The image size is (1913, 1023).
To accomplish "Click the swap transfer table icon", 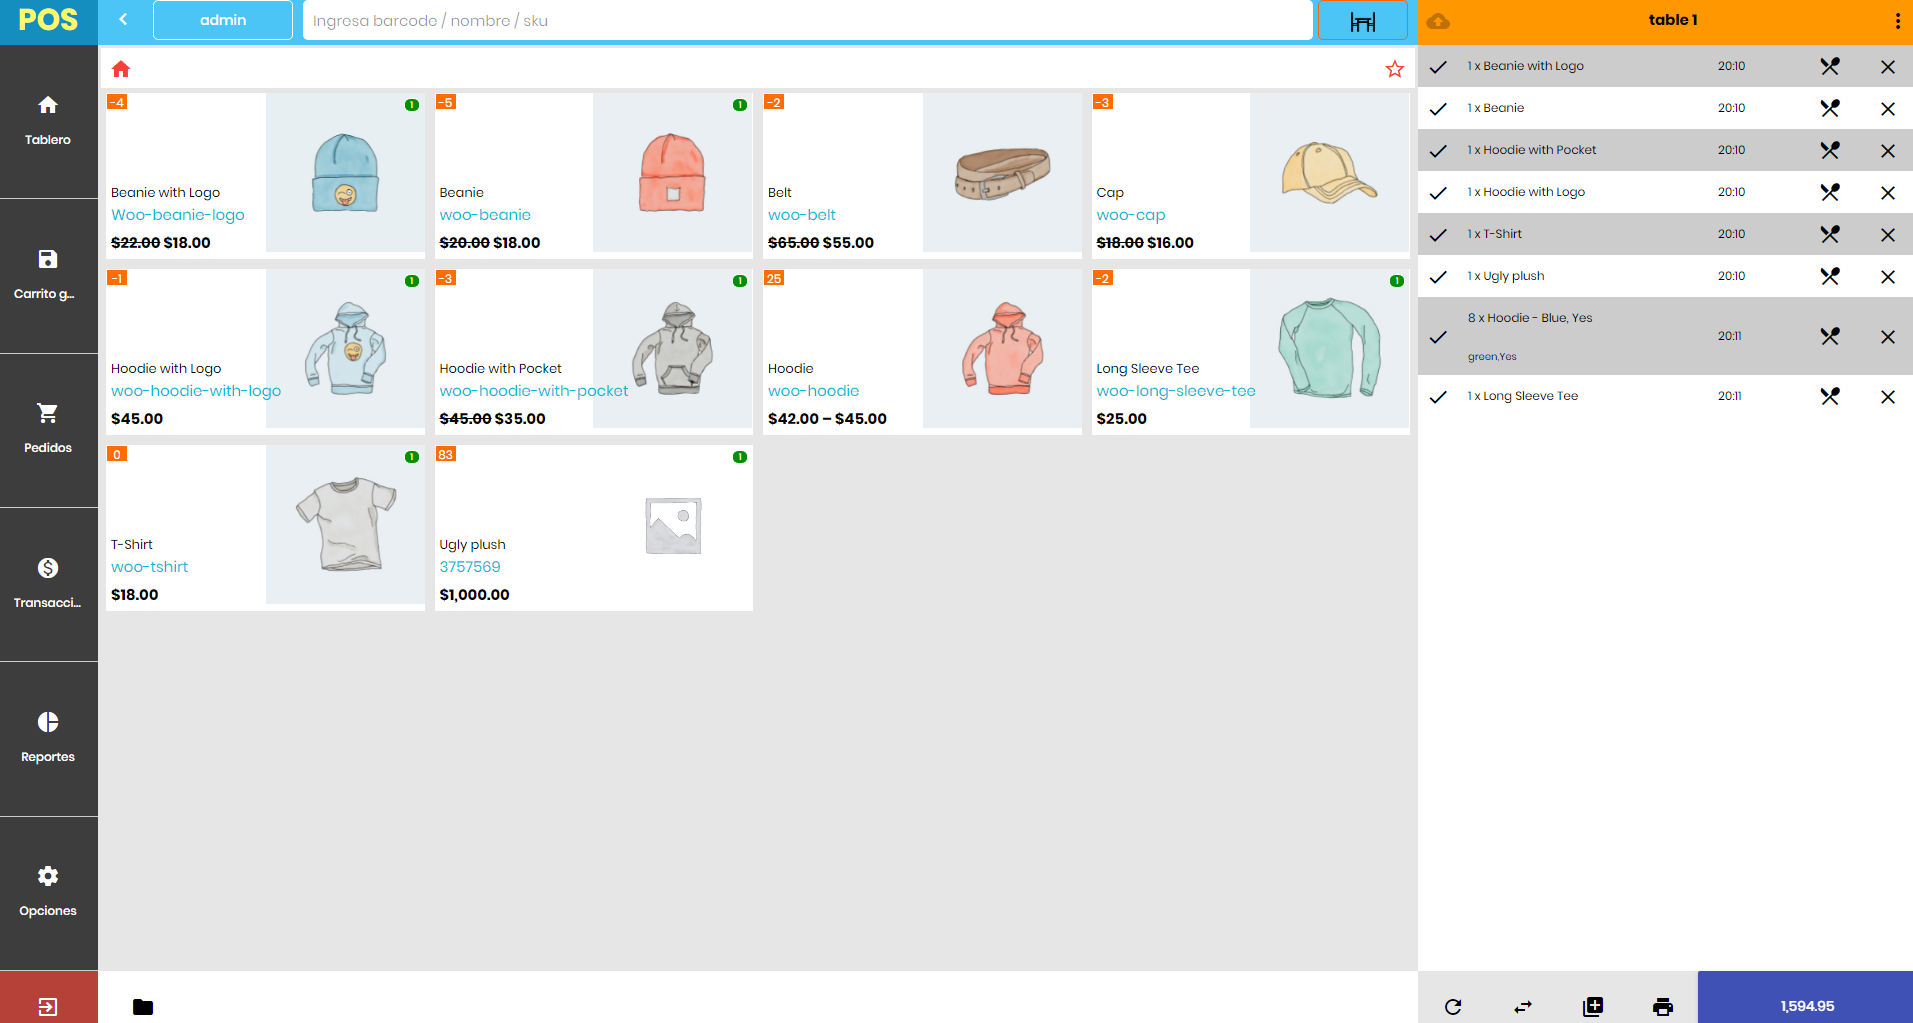I will tap(1523, 1007).
